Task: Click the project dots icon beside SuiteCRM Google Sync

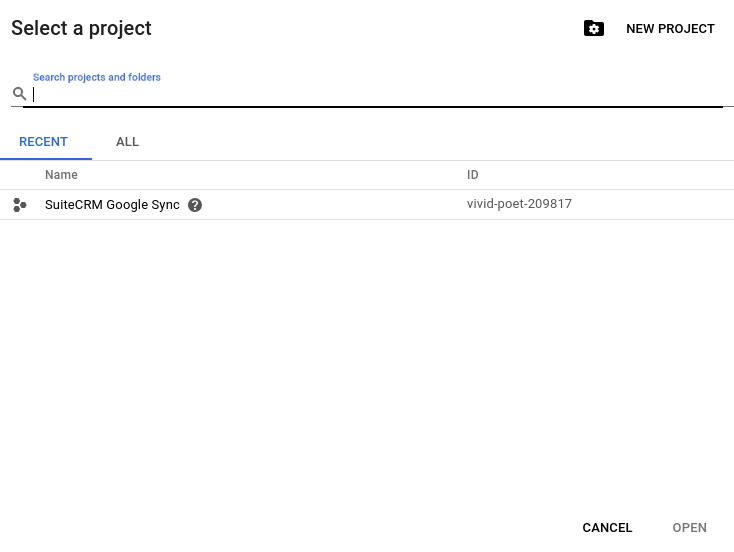Action: [20, 205]
